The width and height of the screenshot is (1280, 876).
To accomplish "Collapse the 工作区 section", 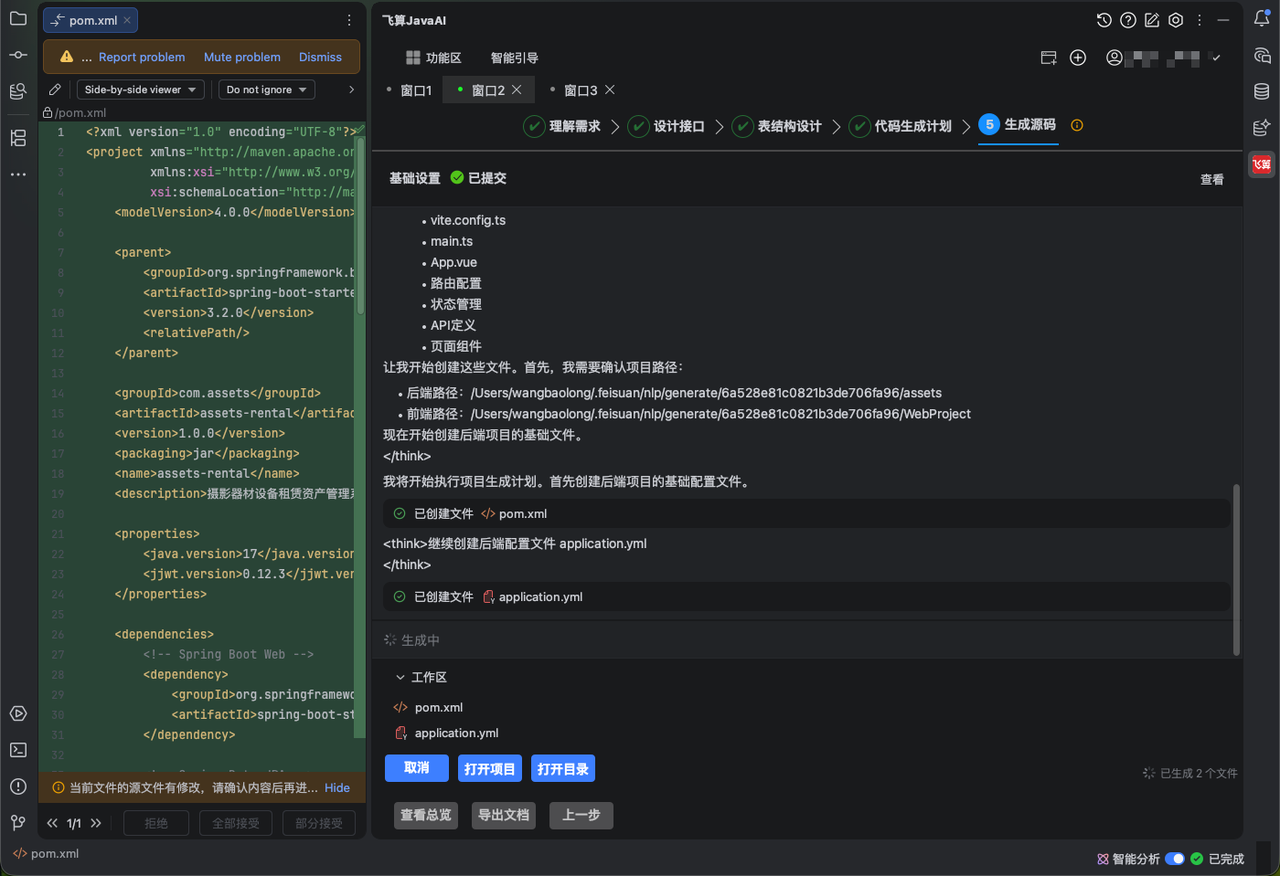I will 401,677.
